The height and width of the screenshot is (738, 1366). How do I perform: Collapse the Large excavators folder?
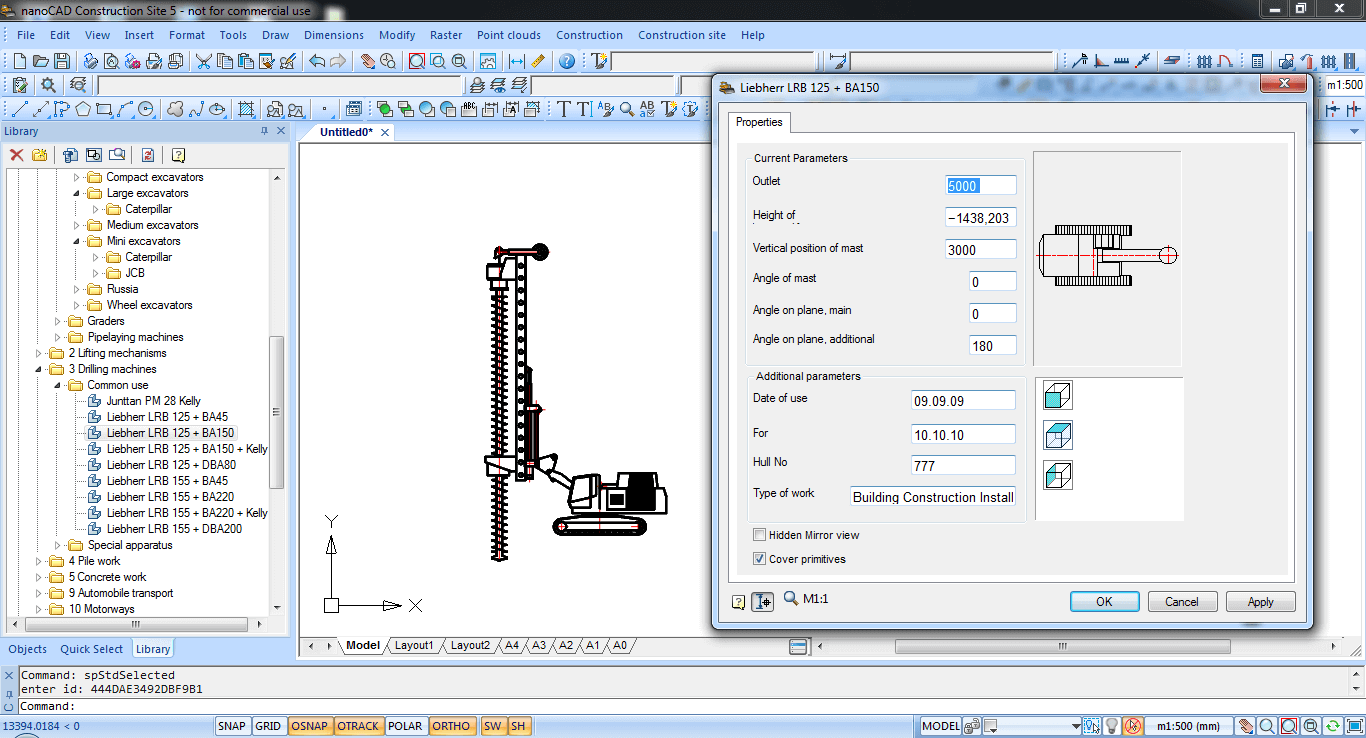[x=76, y=193]
